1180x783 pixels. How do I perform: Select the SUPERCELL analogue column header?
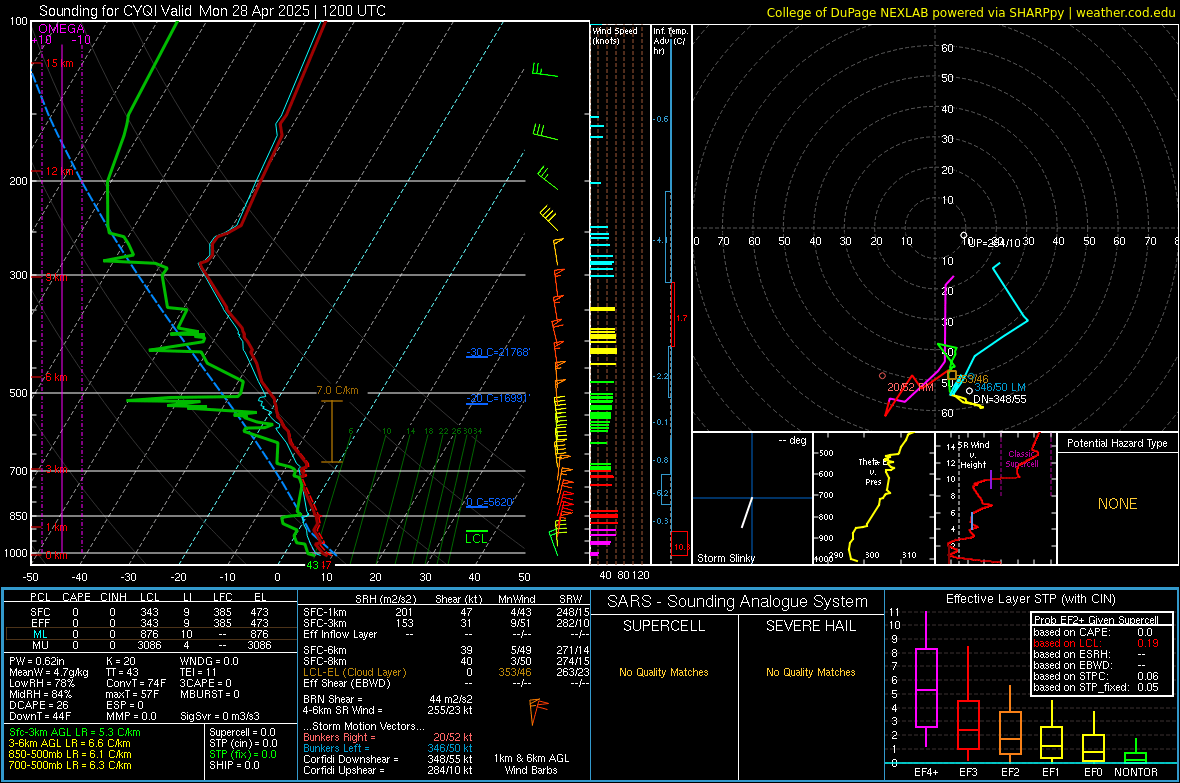coord(664,626)
